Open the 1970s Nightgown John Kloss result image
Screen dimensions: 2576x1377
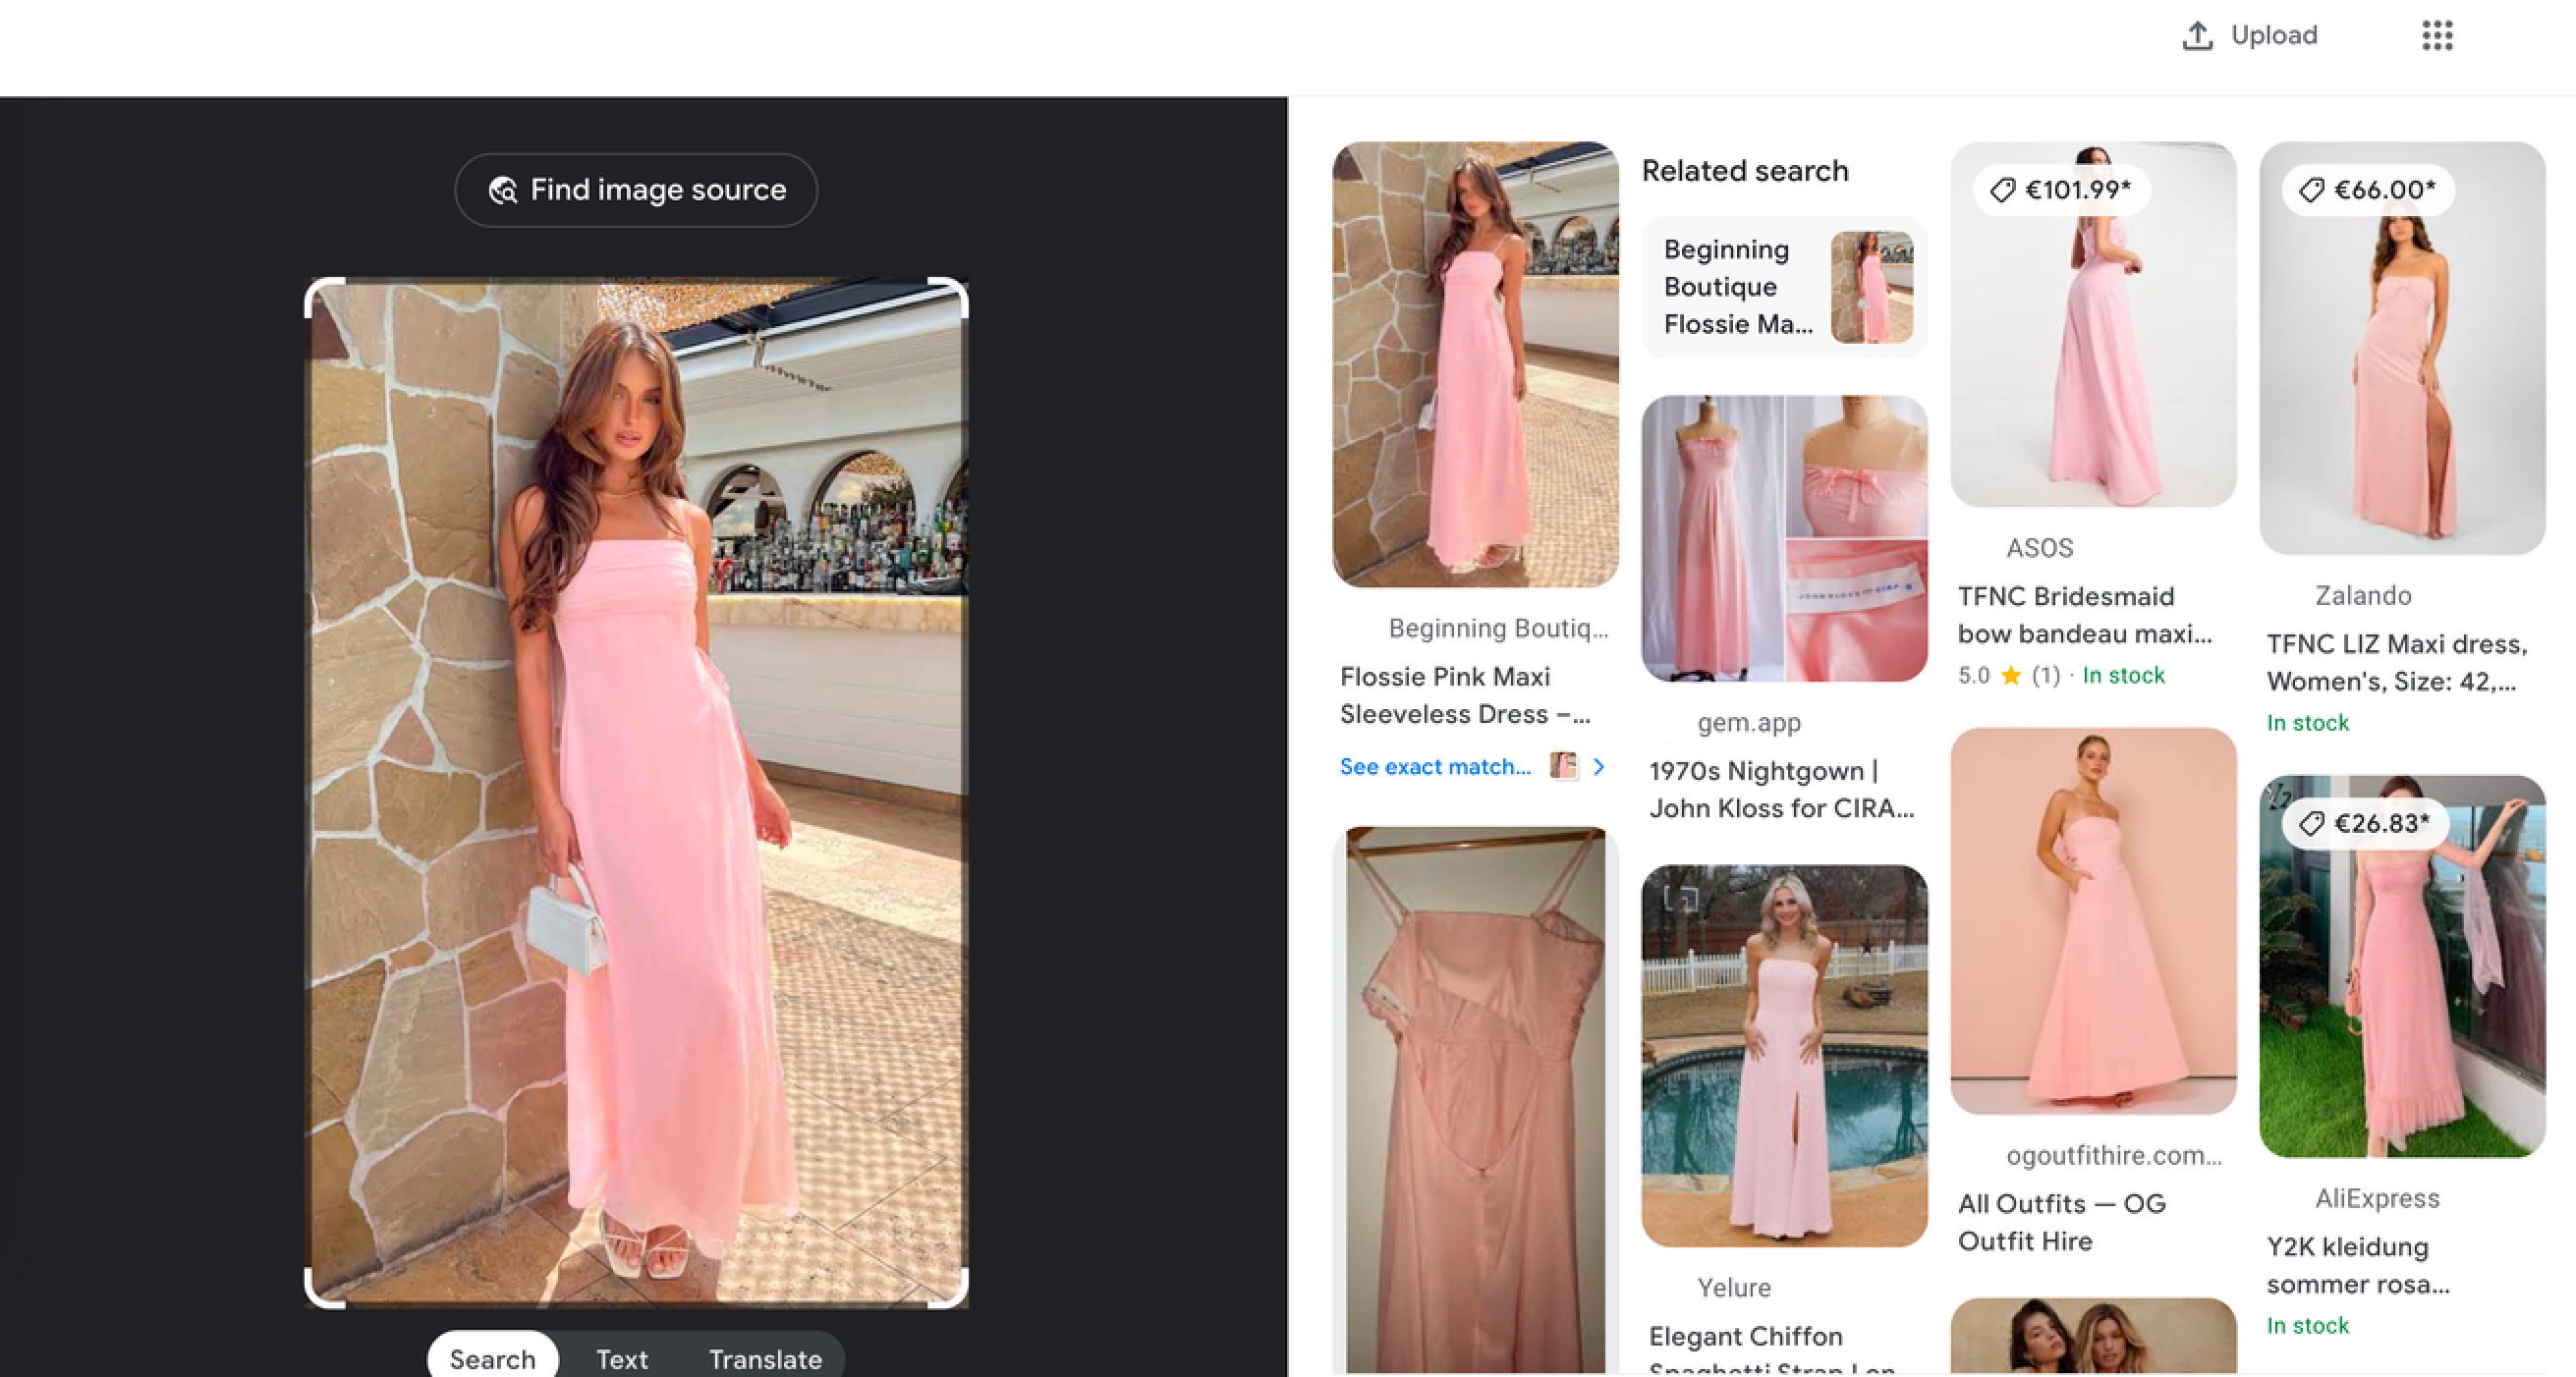pyautogui.click(x=1784, y=538)
